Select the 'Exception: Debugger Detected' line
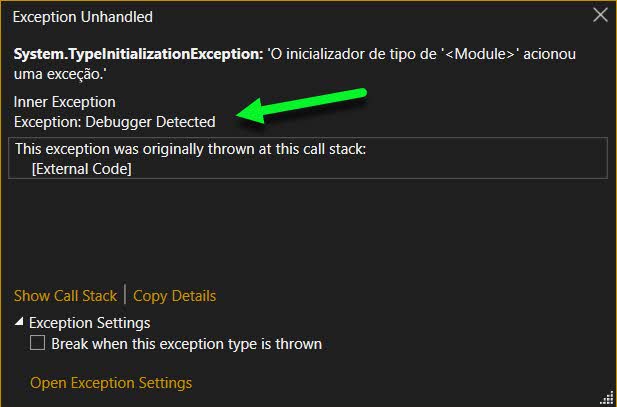Image resolution: width=617 pixels, height=407 pixels. [115, 122]
